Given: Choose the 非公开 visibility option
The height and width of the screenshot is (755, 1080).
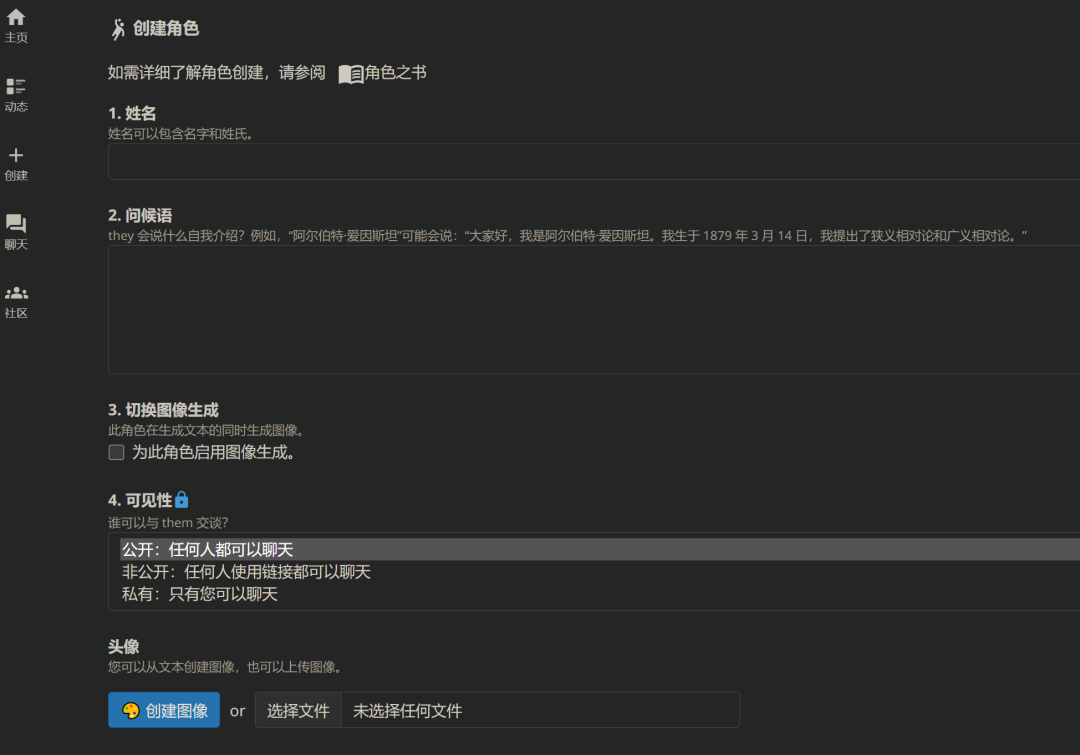Looking at the screenshot, I should (245, 572).
